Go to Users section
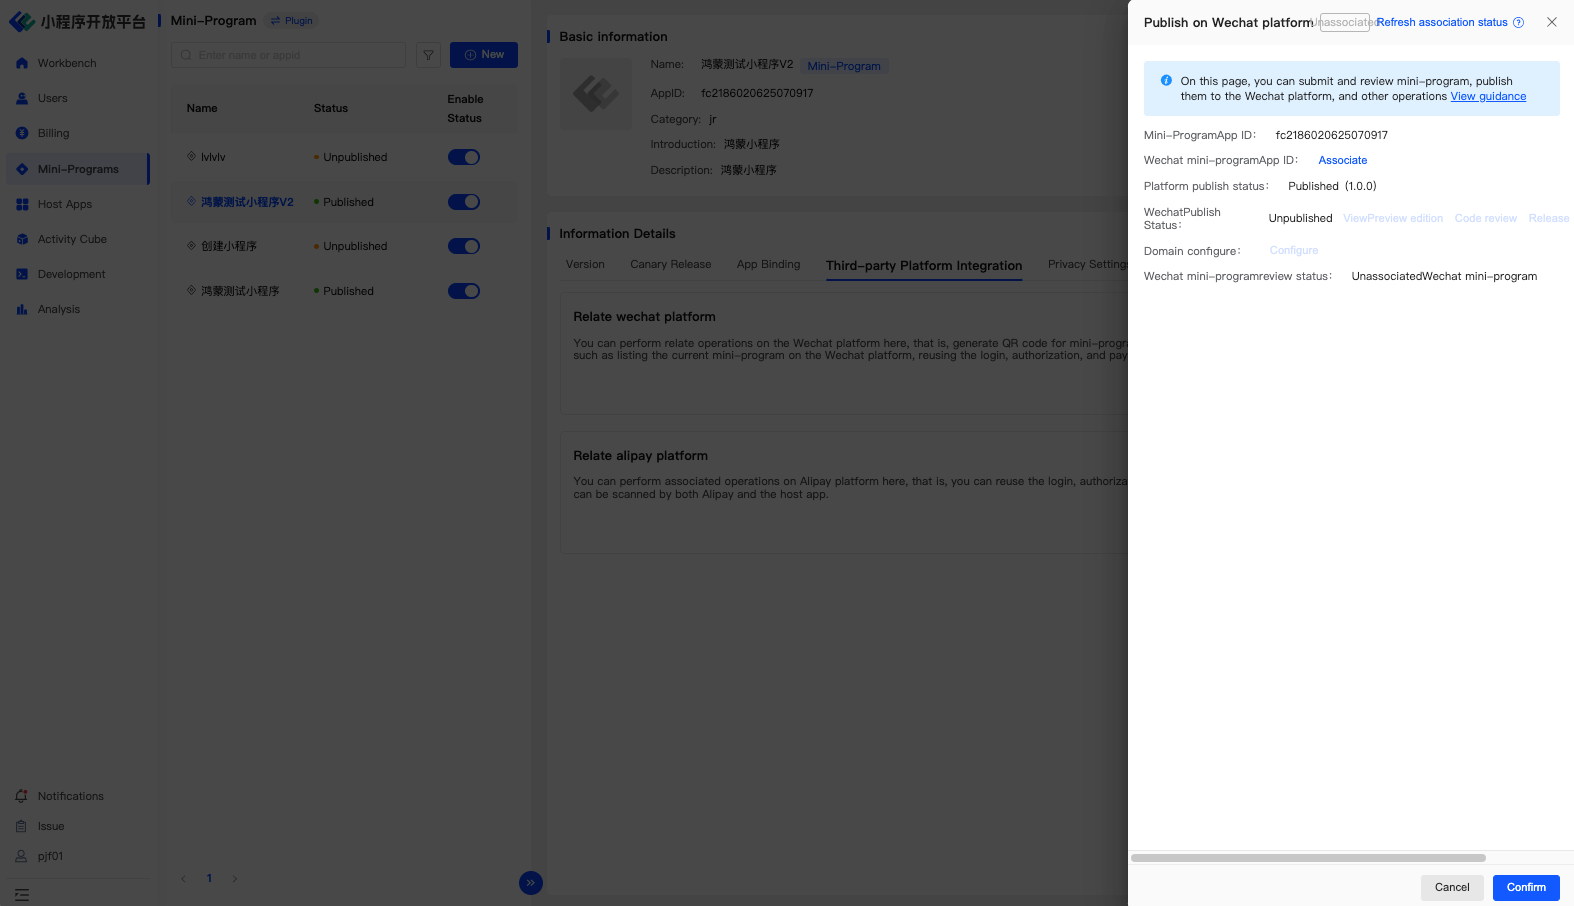Image resolution: width=1574 pixels, height=906 pixels. (52, 98)
